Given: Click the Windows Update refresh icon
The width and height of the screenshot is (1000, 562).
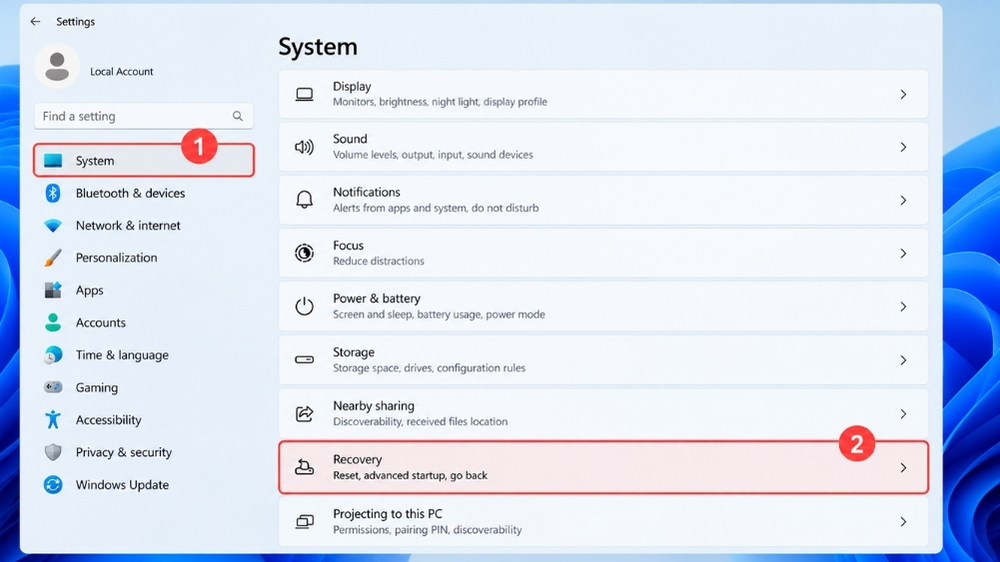Looking at the screenshot, I should [53, 485].
